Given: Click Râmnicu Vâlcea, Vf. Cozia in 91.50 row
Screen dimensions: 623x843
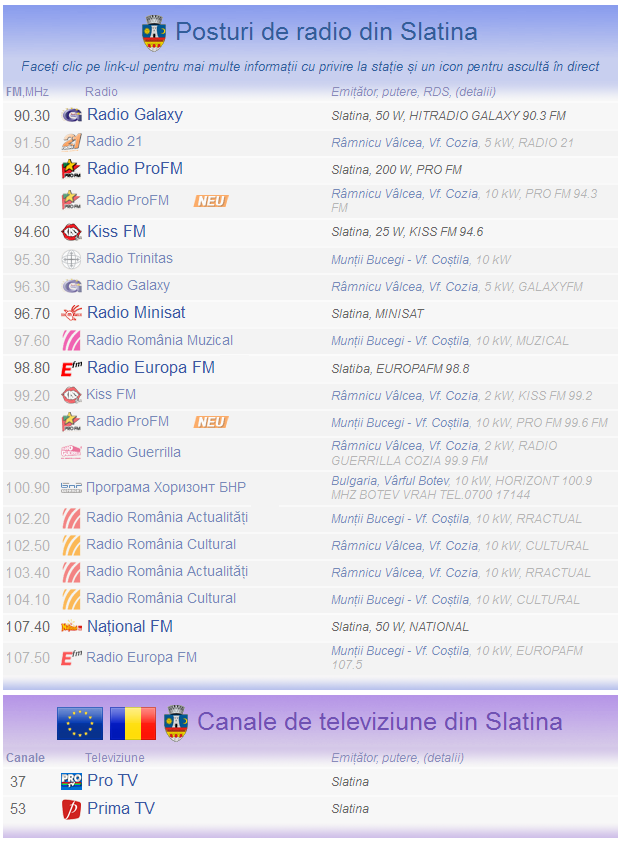Looking at the screenshot, I should tap(404, 143).
